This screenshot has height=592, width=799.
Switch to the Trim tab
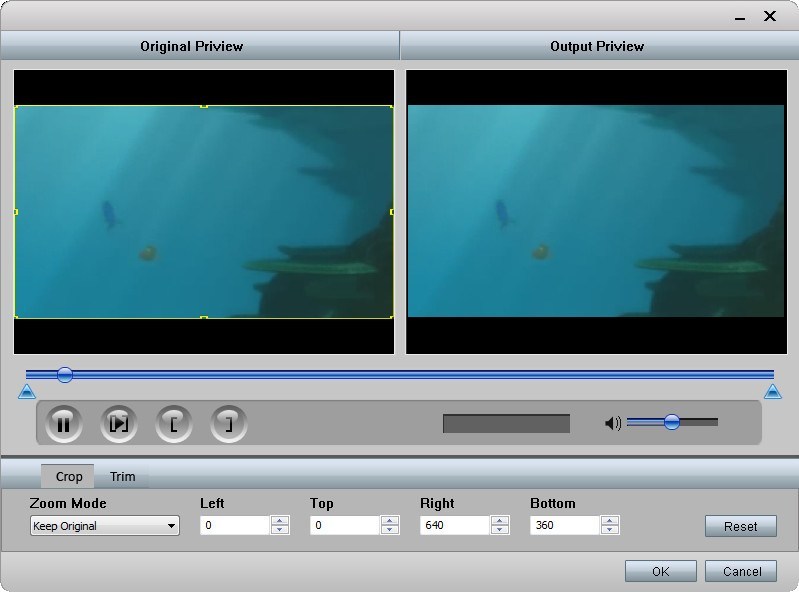tap(122, 476)
